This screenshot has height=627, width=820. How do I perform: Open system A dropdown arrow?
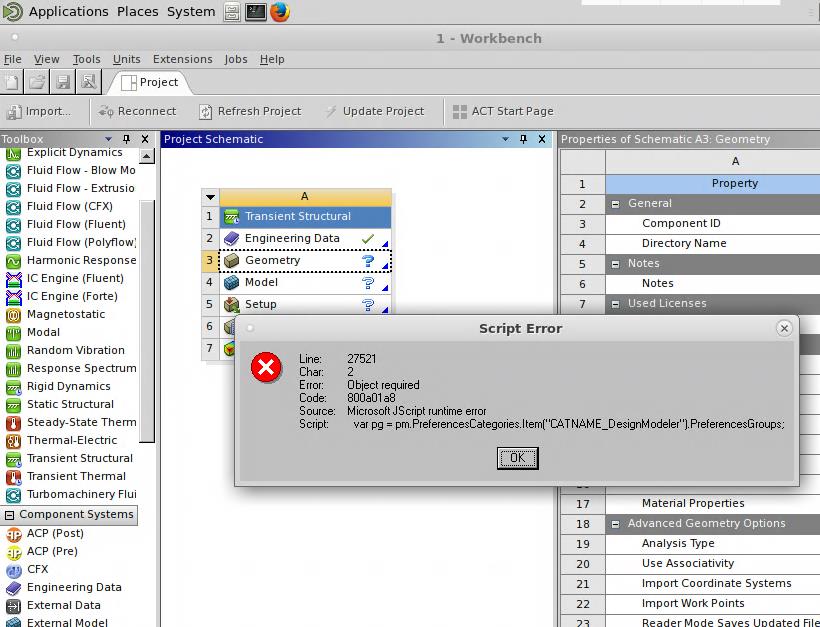(210, 197)
